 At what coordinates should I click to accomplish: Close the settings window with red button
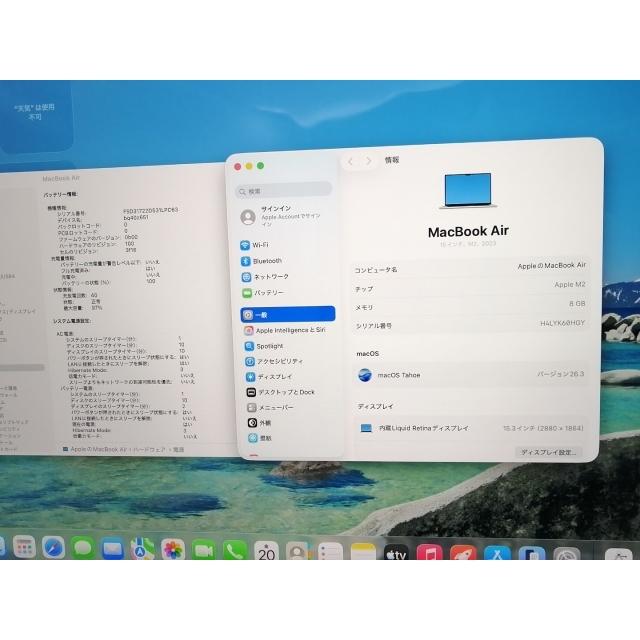238,167
